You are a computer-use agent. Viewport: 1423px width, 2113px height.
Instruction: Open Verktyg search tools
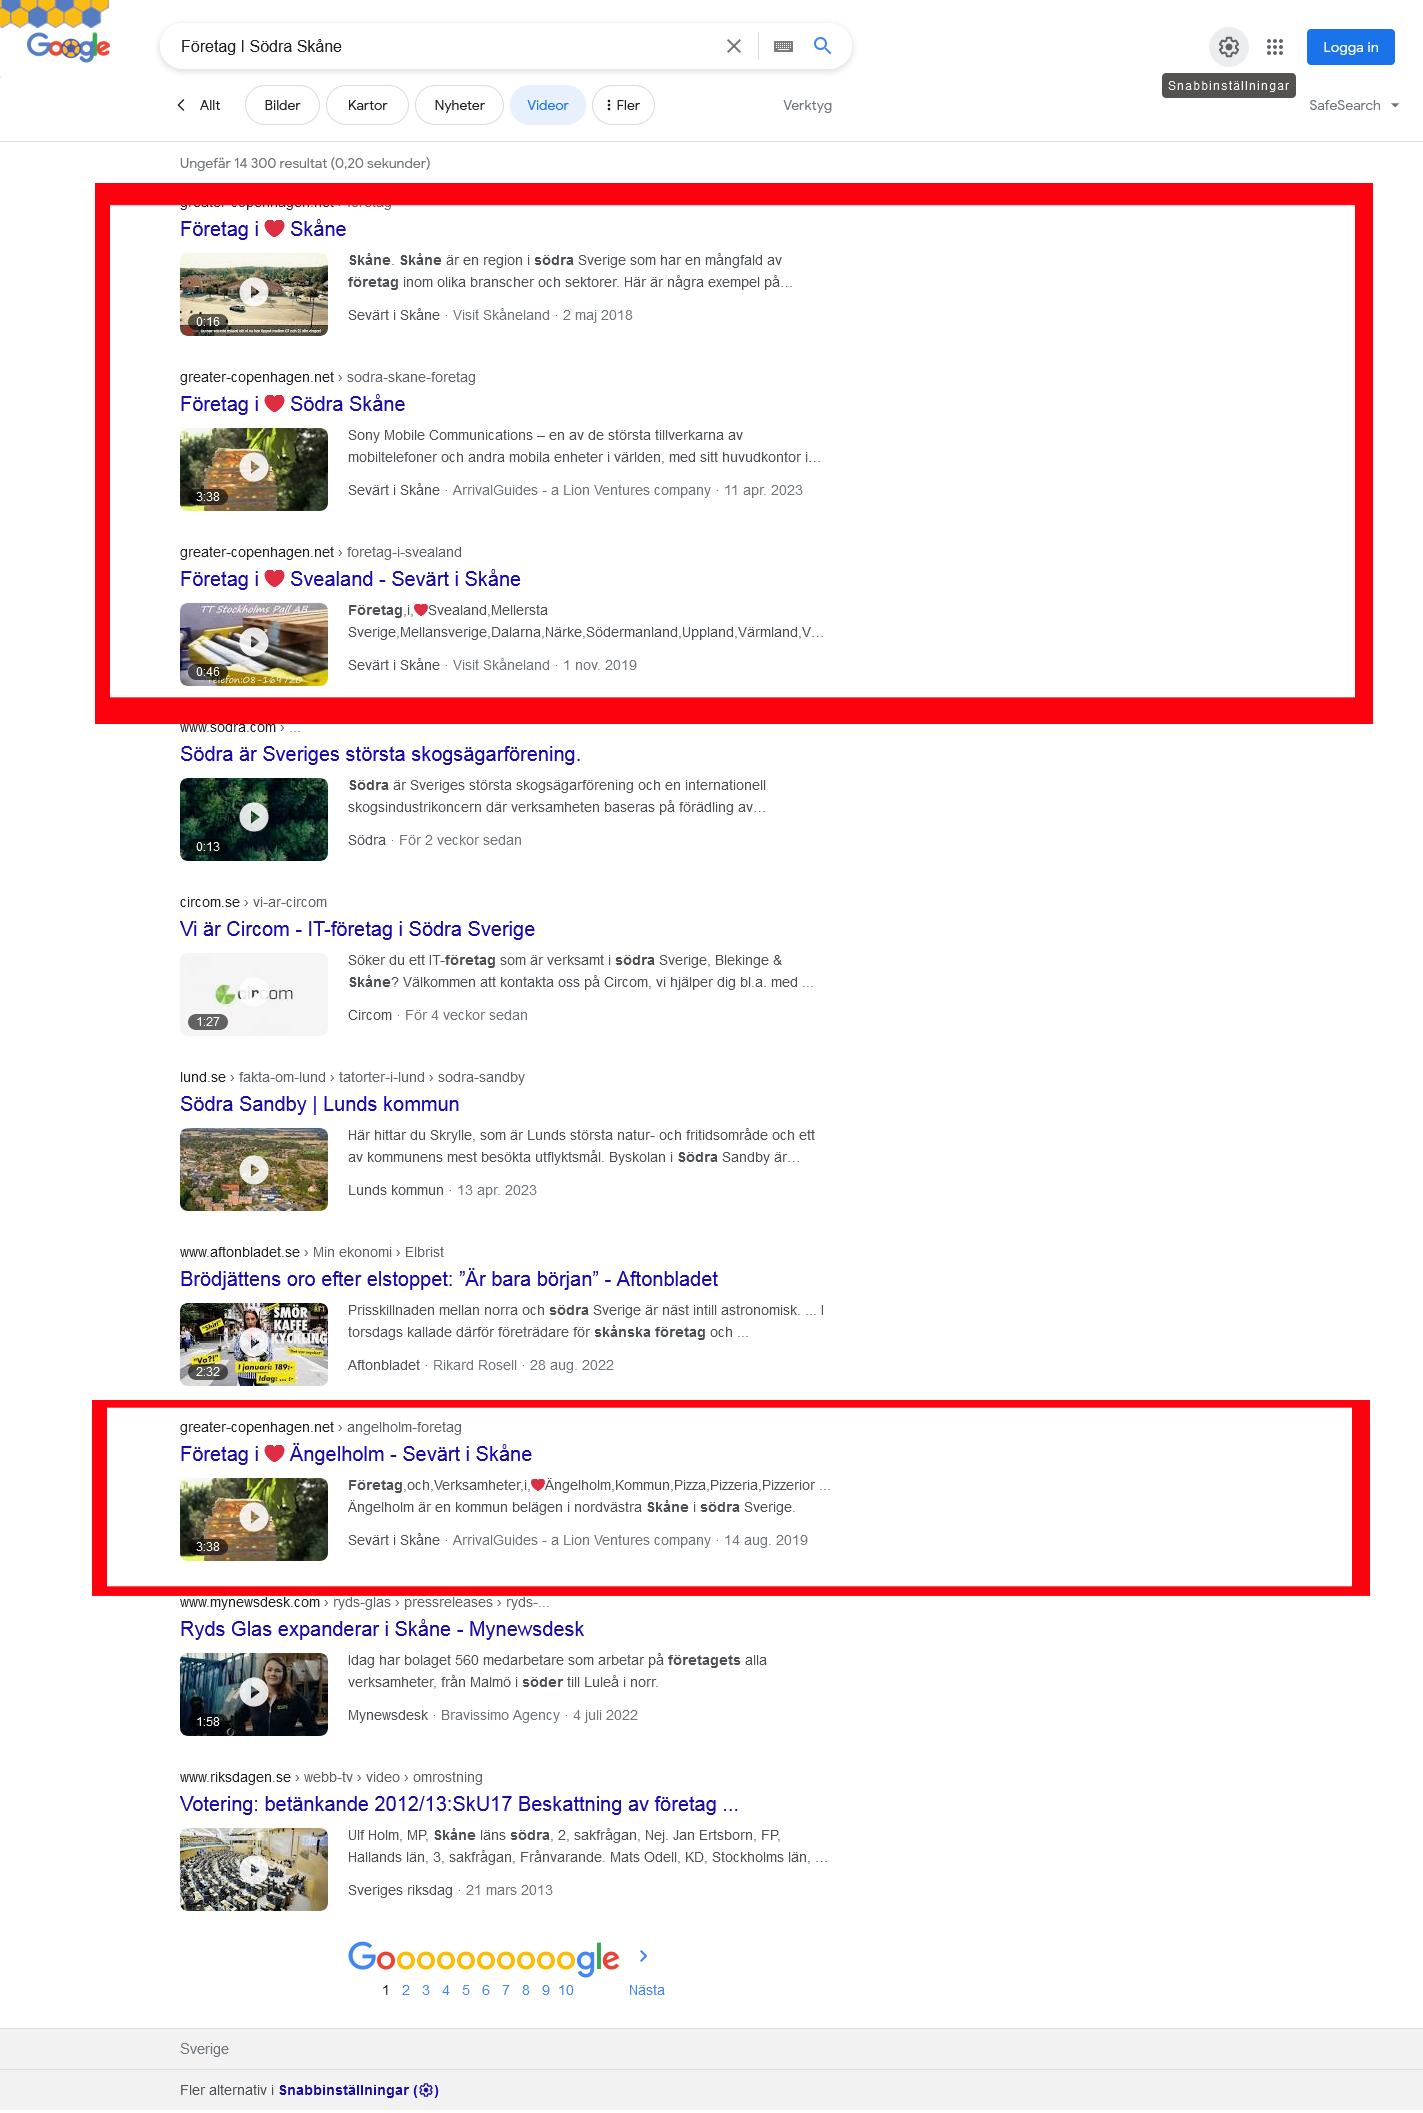[807, 105]
